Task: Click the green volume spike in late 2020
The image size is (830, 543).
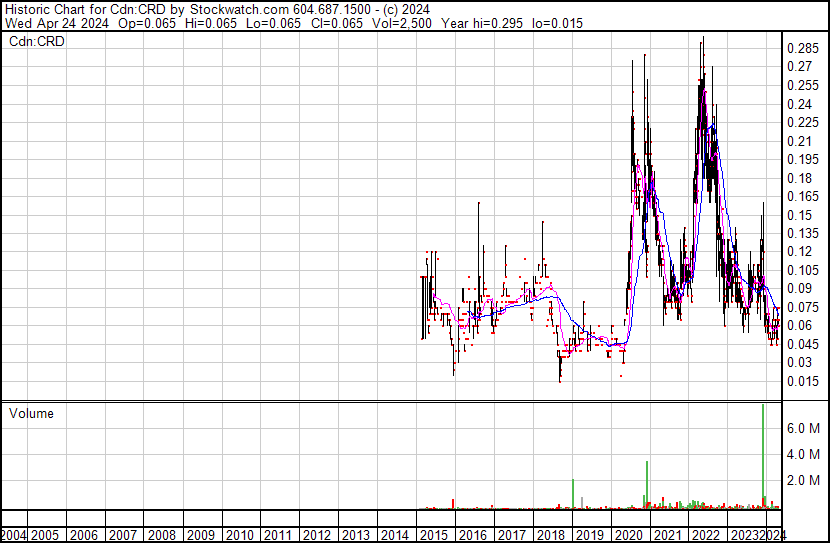Action: [x=647, y=484]
